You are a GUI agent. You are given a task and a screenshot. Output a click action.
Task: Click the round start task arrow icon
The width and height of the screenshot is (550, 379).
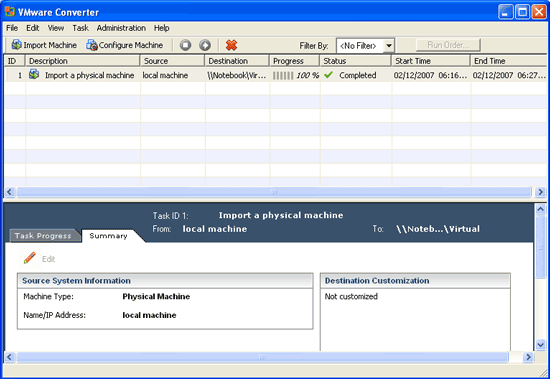[205, 45]
